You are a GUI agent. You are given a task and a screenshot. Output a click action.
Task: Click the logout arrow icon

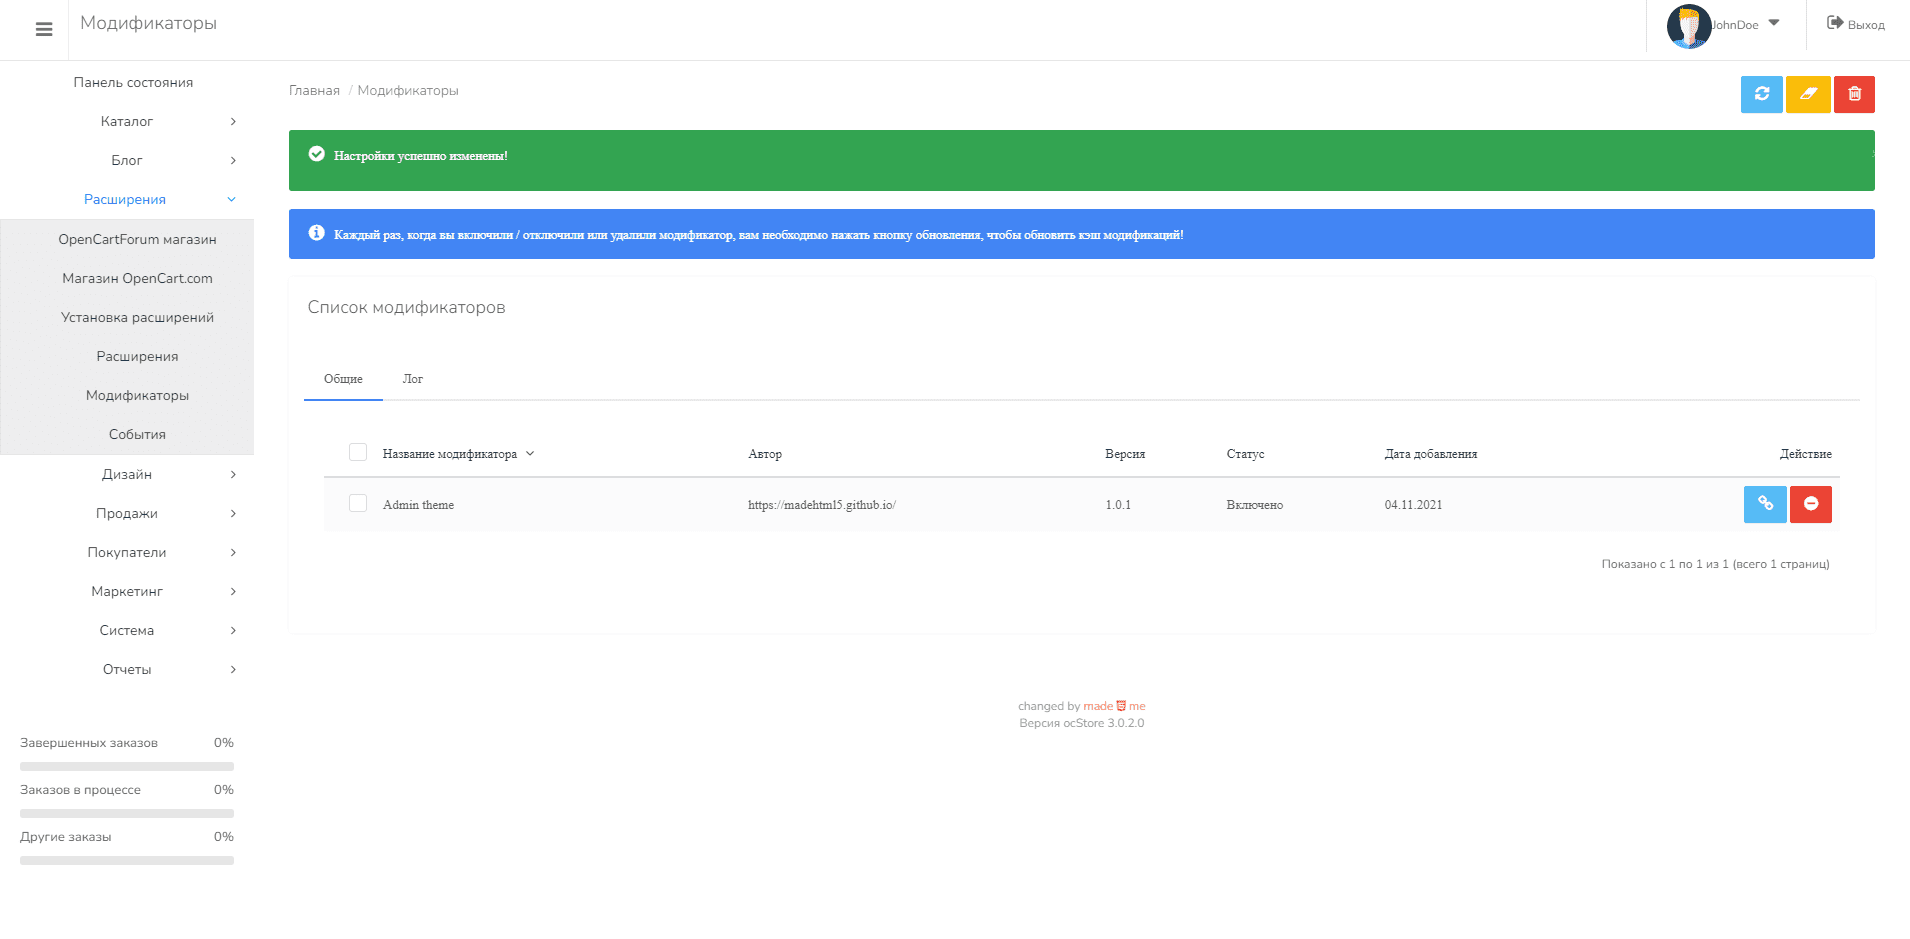[1835, 23]
